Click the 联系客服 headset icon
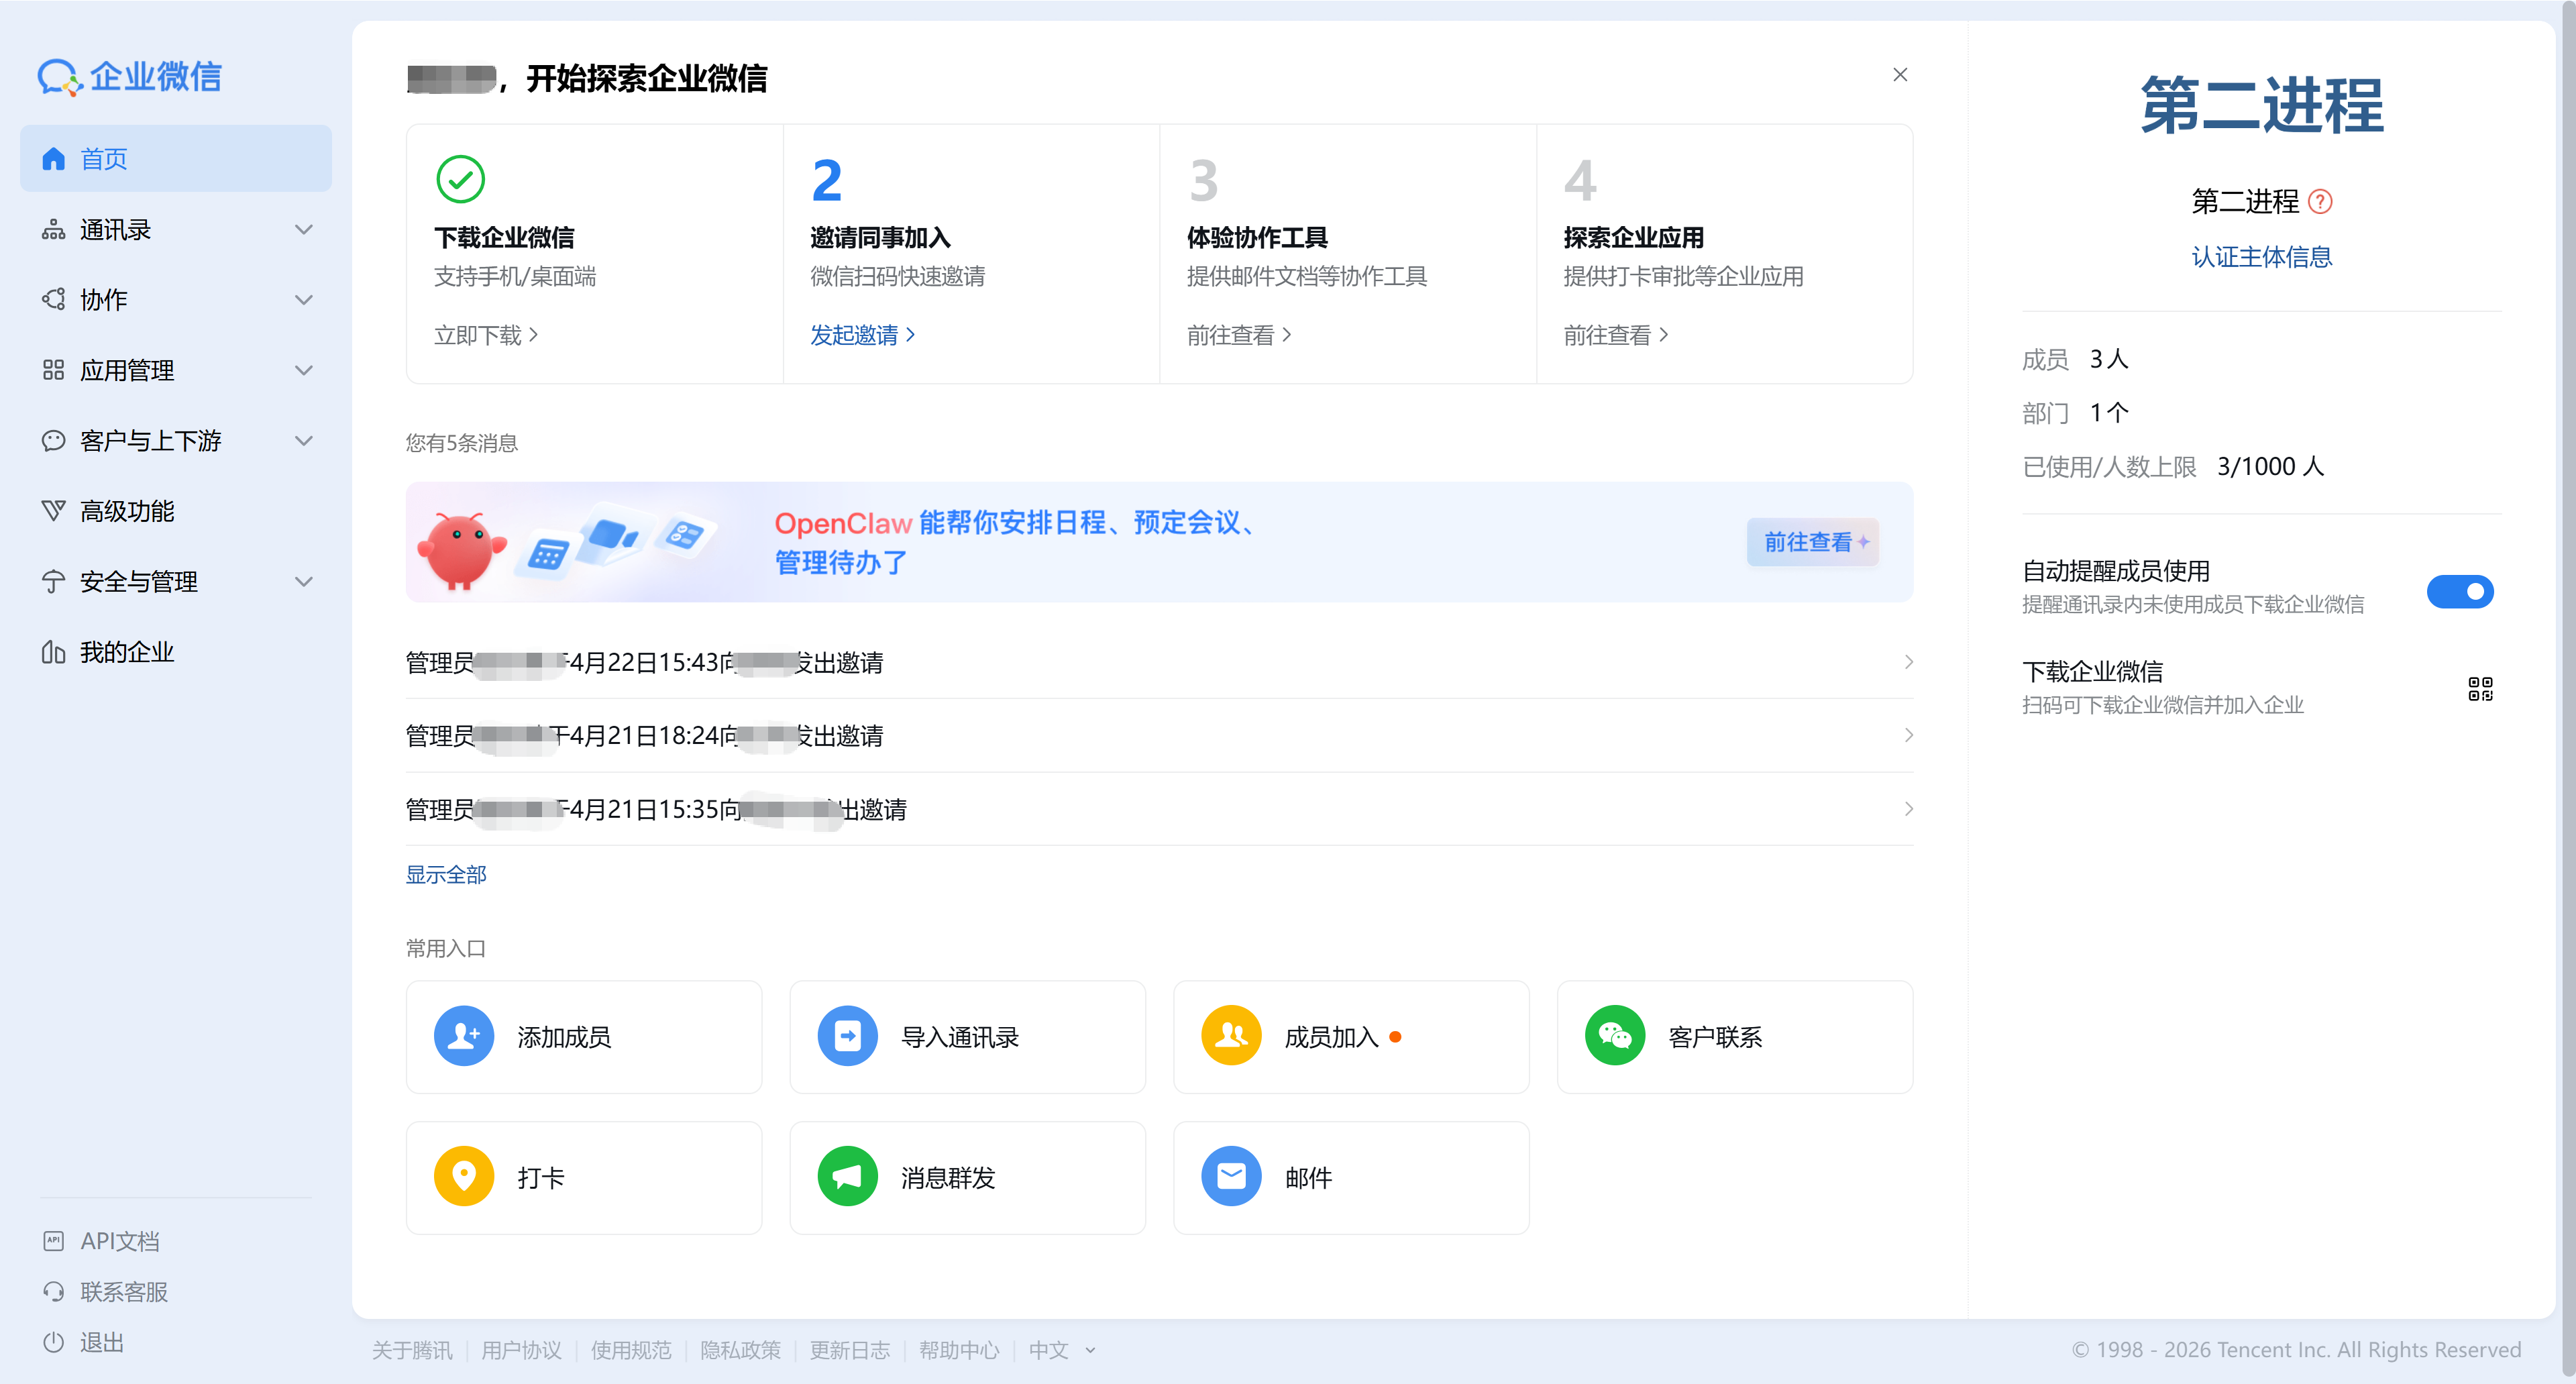 click(x=53, y=1292)
